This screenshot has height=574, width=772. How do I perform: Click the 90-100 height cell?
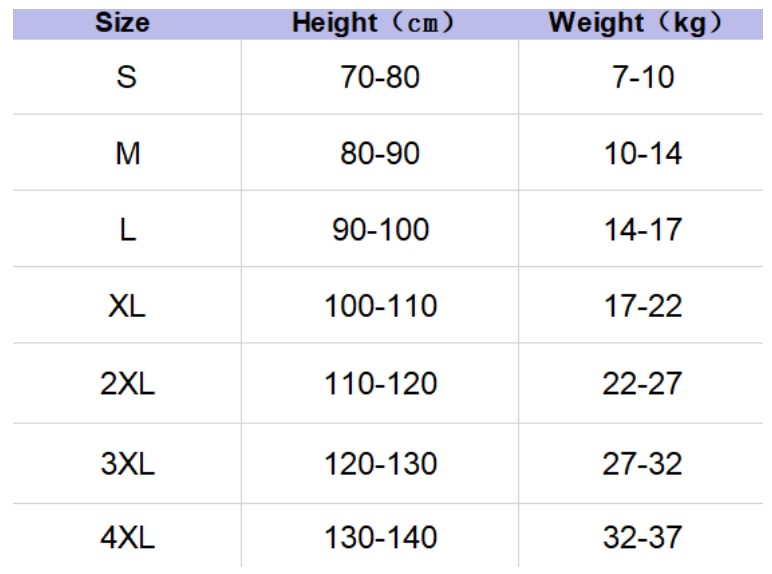click(x=380, y=230)
